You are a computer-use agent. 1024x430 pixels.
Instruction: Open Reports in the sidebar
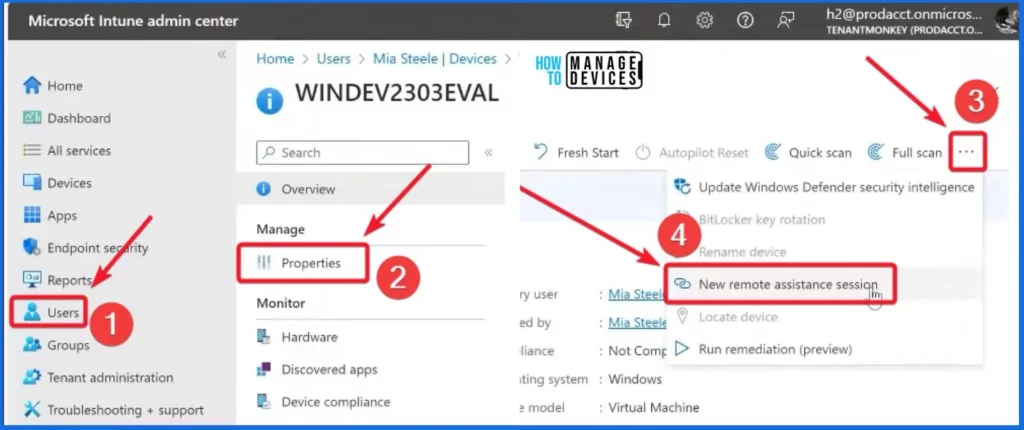click(57, 280)
